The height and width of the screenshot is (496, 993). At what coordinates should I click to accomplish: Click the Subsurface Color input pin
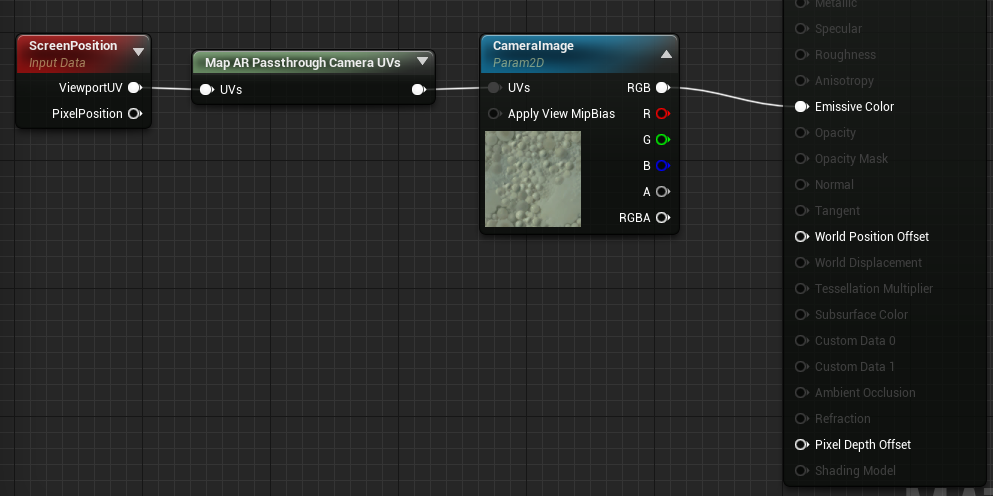pyautogui.click(x=801, y=314)
